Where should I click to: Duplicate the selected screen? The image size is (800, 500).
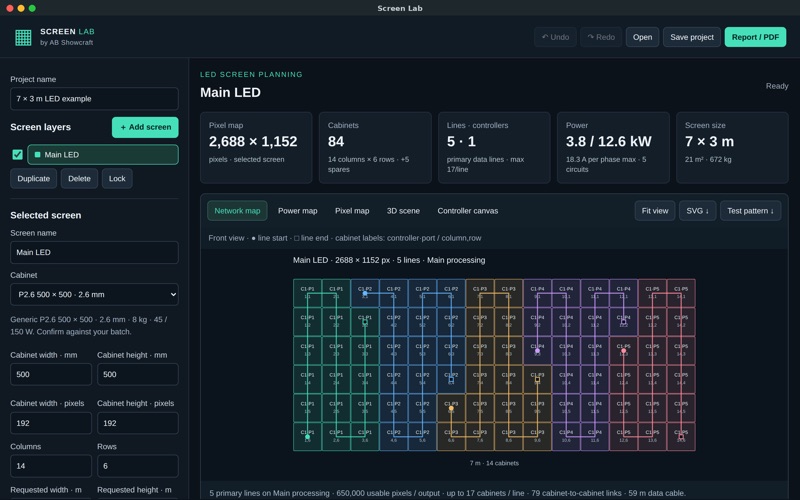click(34, 179)
